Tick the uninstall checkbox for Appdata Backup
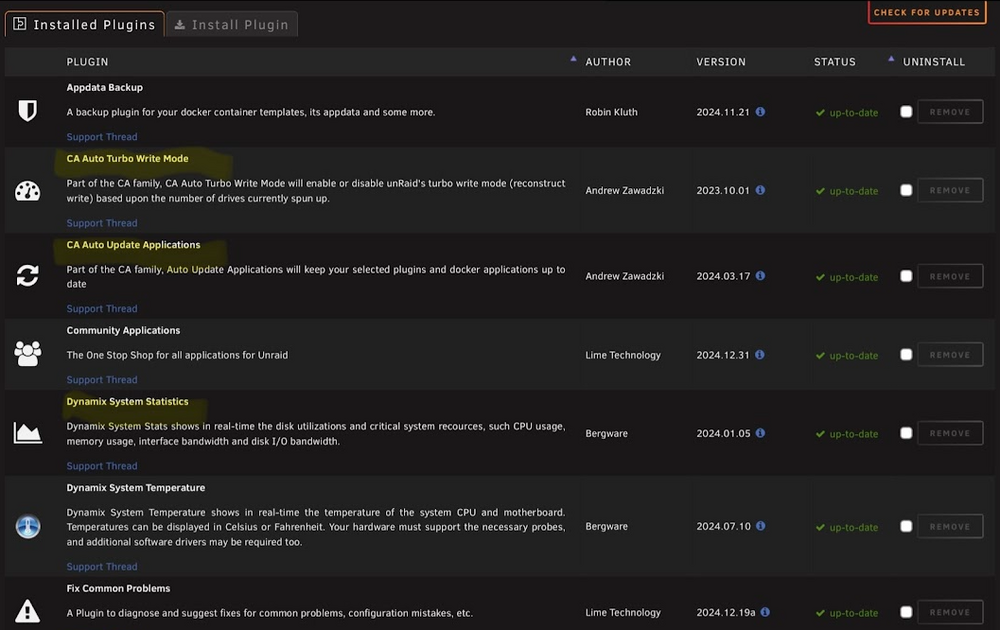Image resolution: width=1000 pixels, height=630 pixels. click(906, 112)
